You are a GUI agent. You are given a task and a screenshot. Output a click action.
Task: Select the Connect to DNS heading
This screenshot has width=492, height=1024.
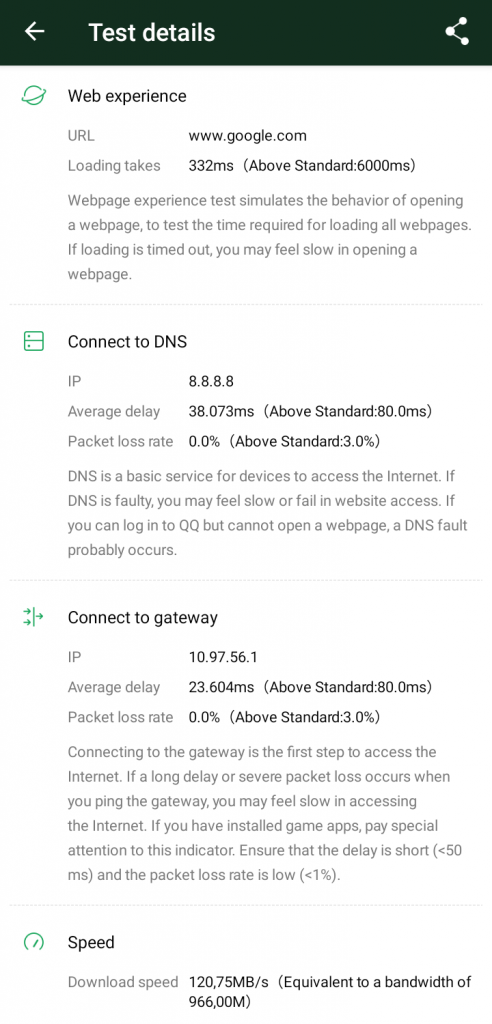(x=127, y=342)
